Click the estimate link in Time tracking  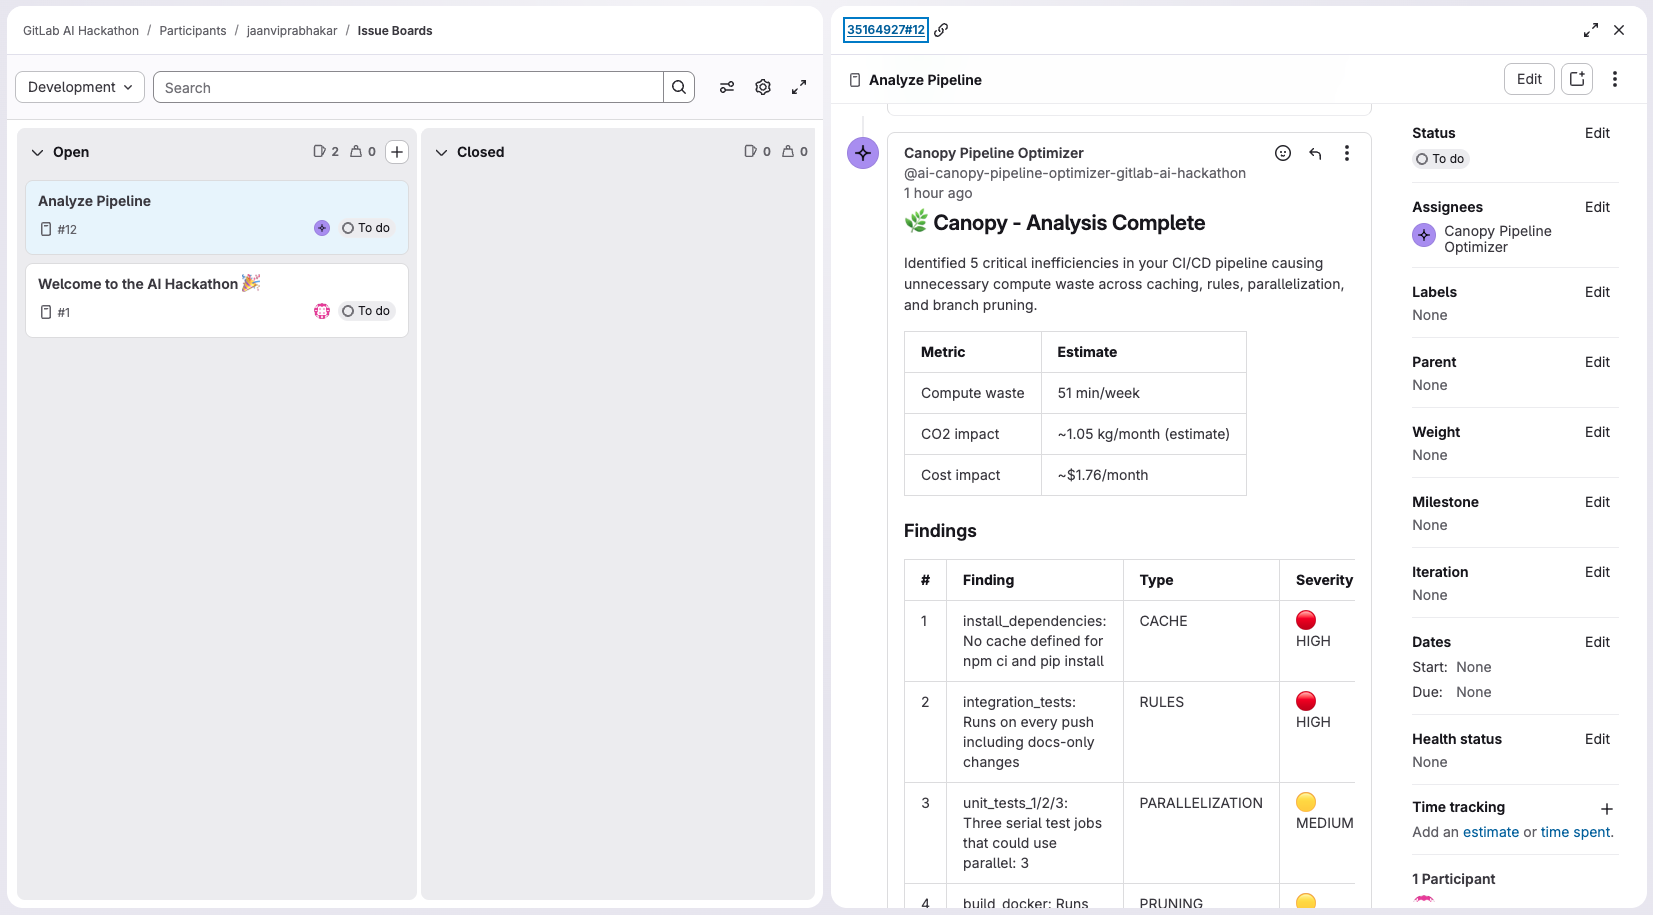[x=1491, y=832]
